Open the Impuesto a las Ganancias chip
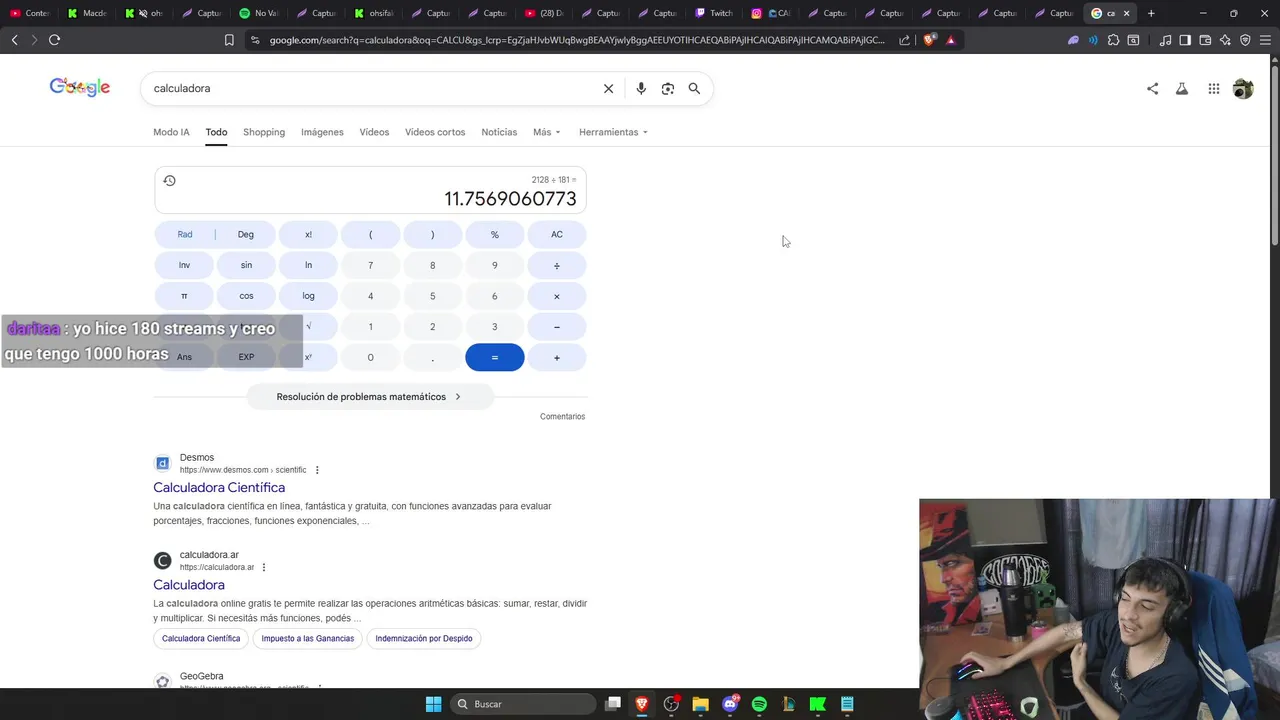 coord(308,638)
